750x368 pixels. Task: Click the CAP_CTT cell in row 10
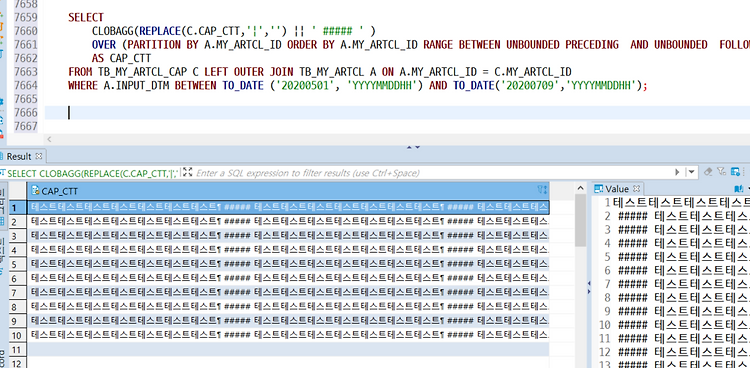(288, 335)
